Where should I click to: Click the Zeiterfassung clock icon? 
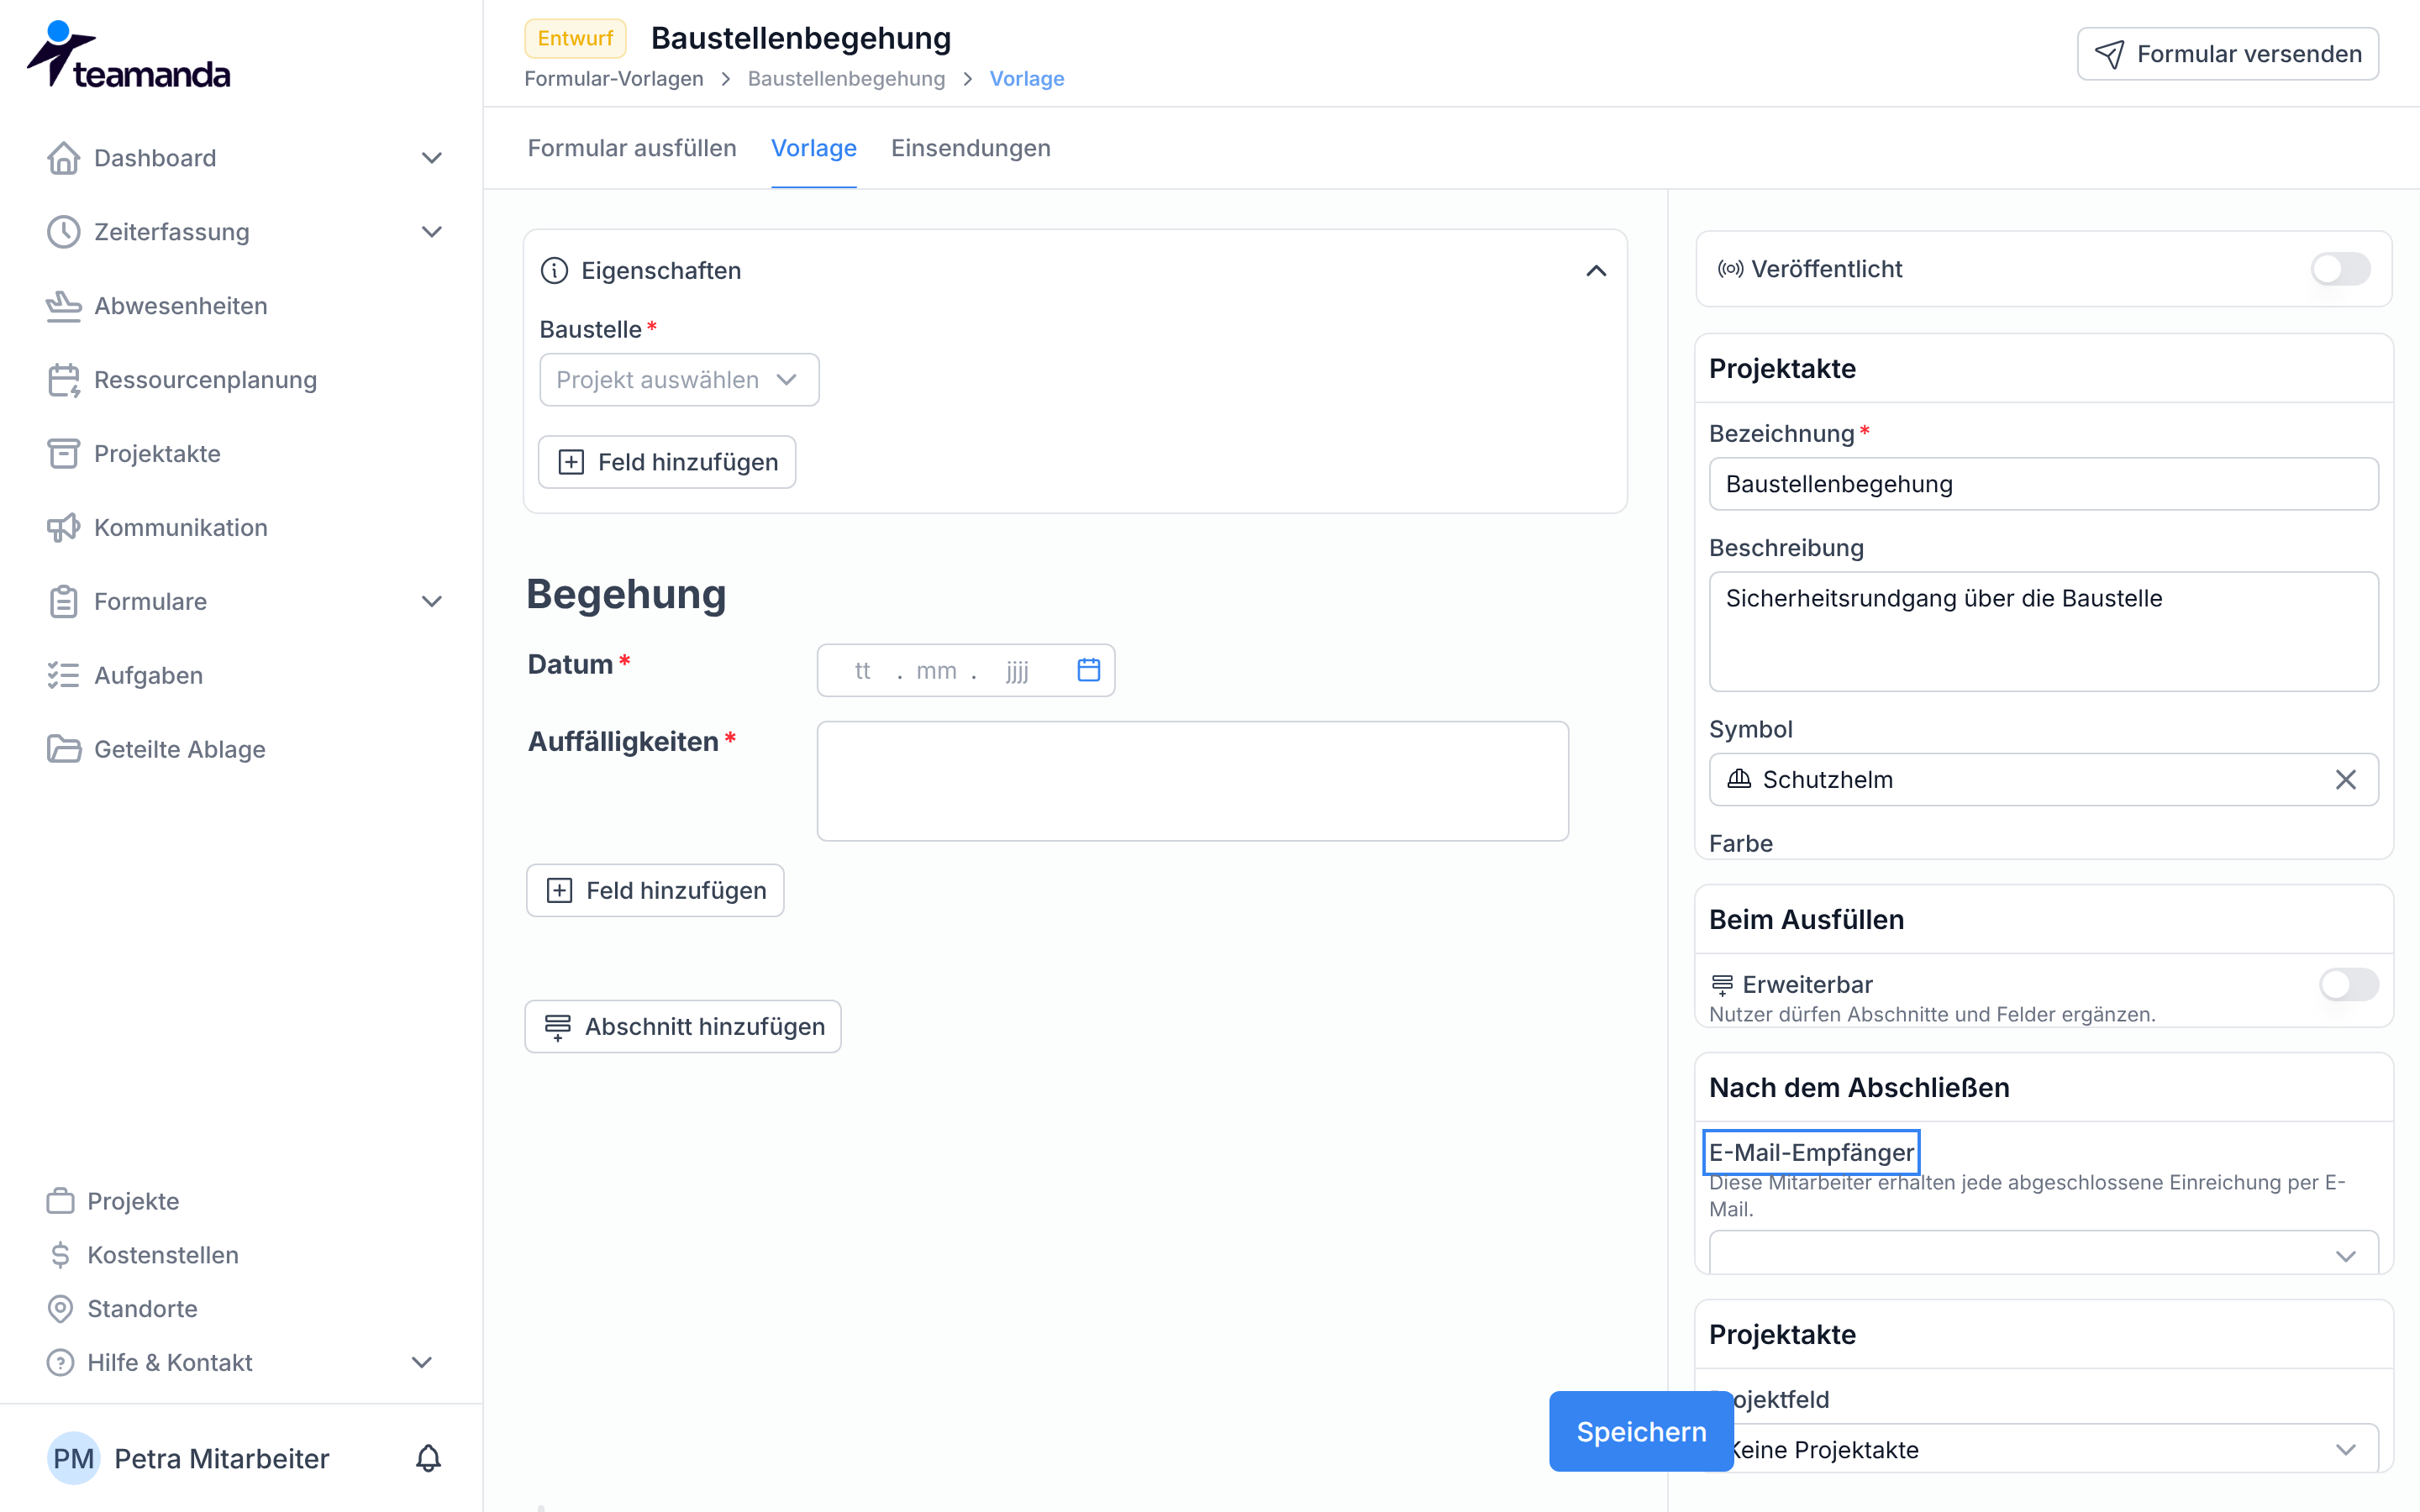click(x=64, y=232)
